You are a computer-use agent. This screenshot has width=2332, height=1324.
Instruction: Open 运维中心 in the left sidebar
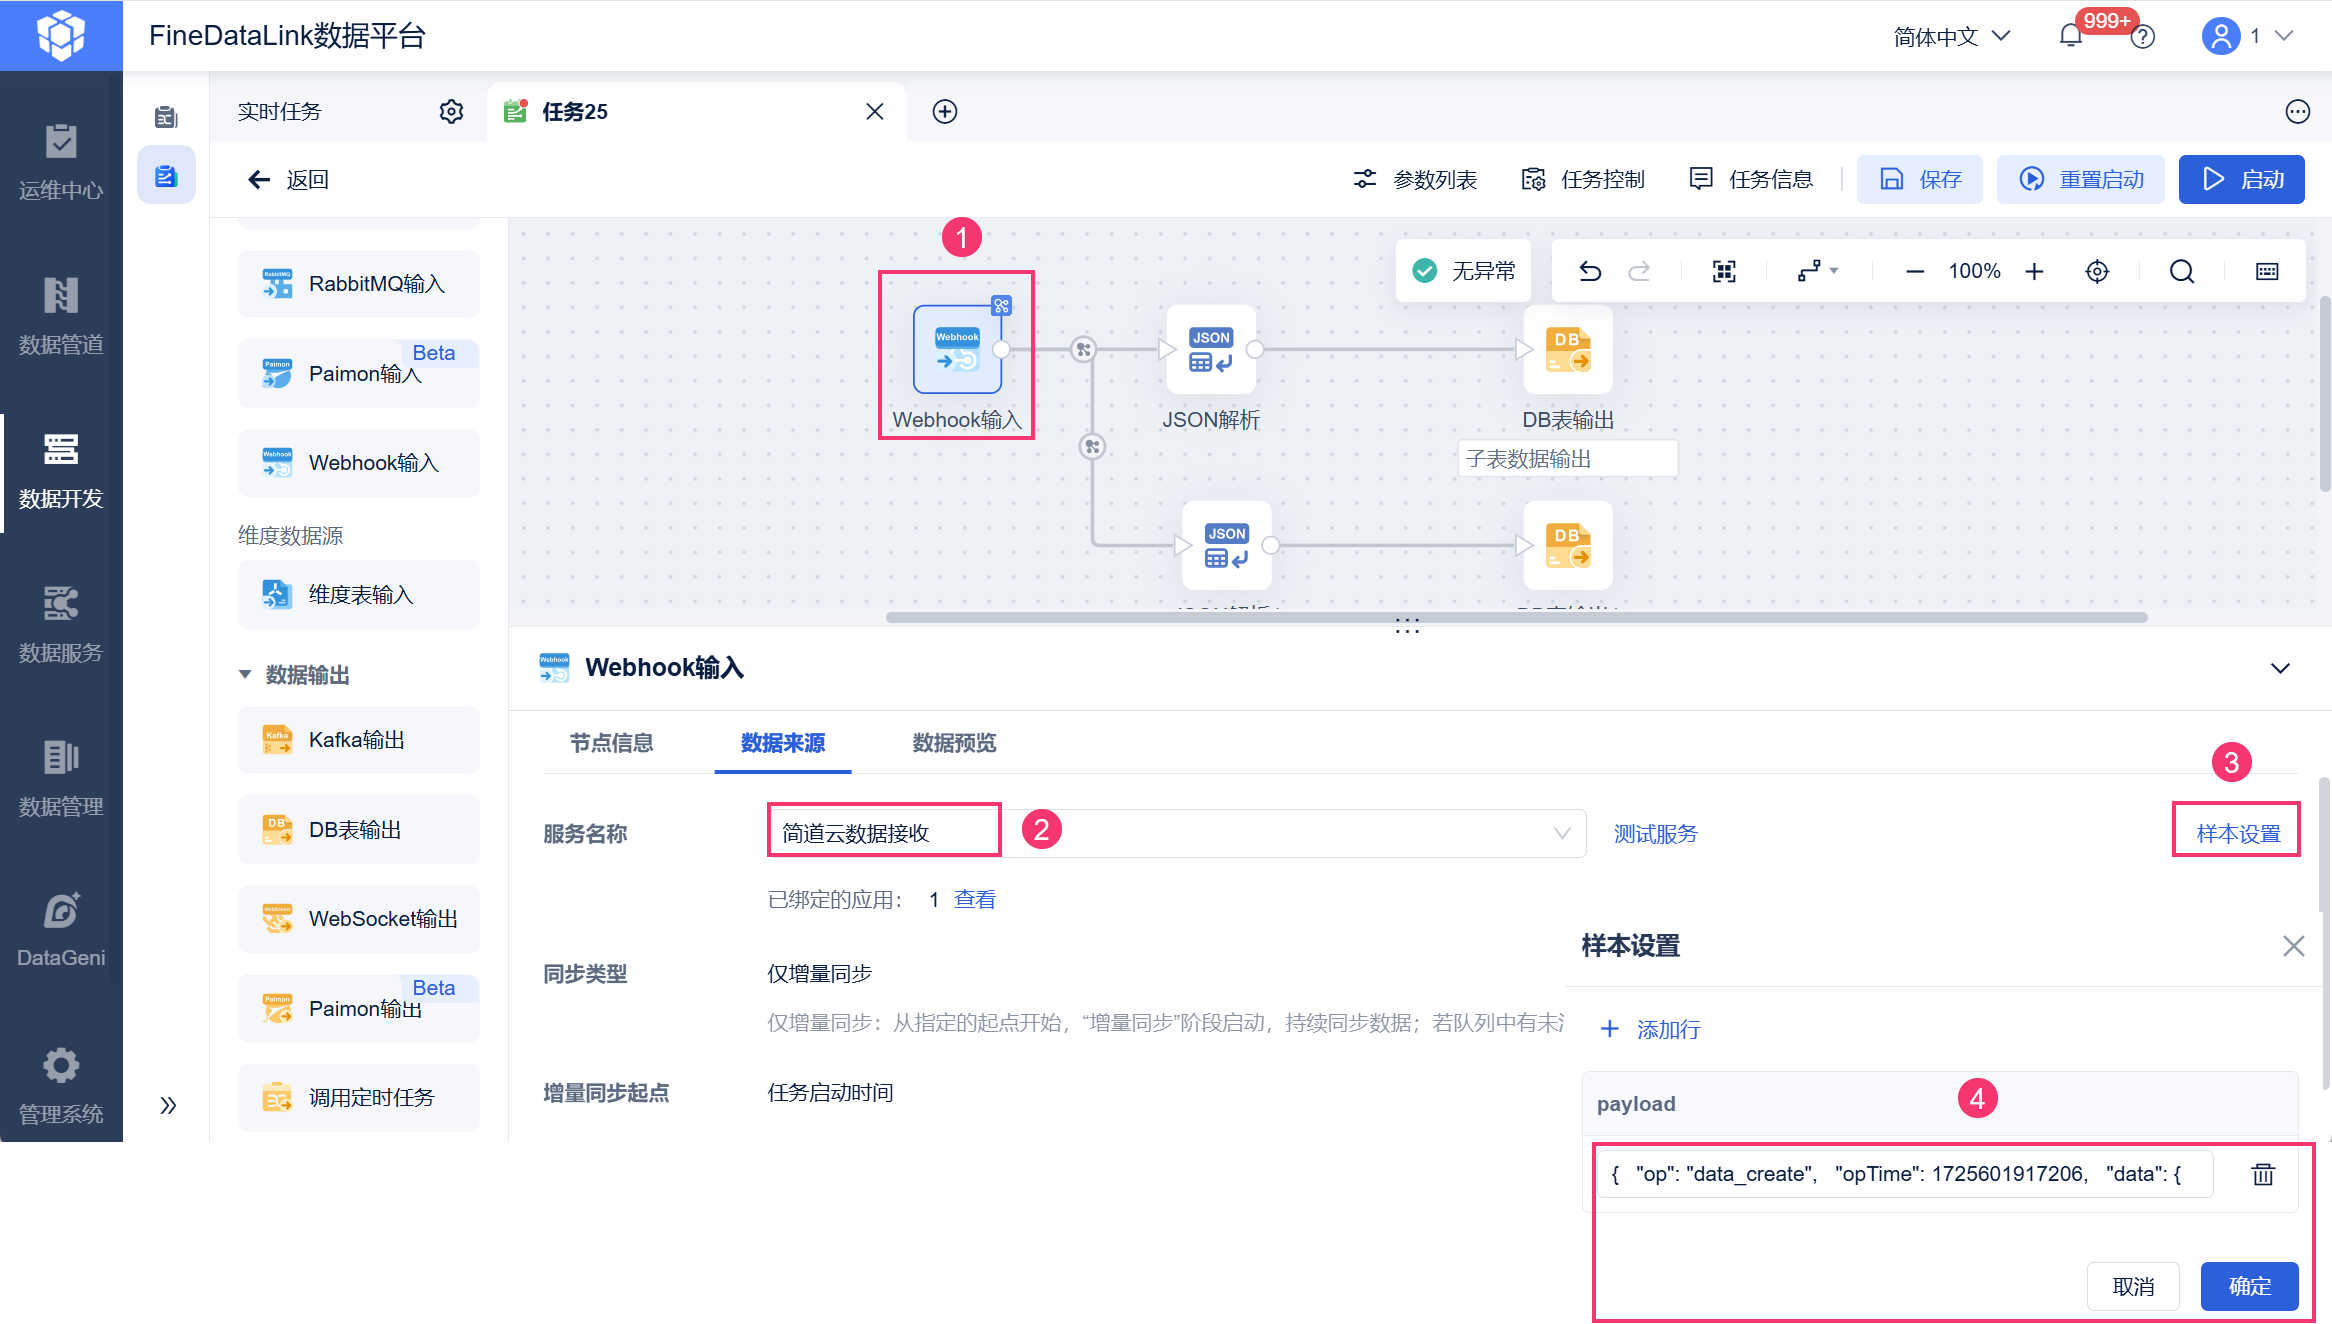(x=61, y=162)
